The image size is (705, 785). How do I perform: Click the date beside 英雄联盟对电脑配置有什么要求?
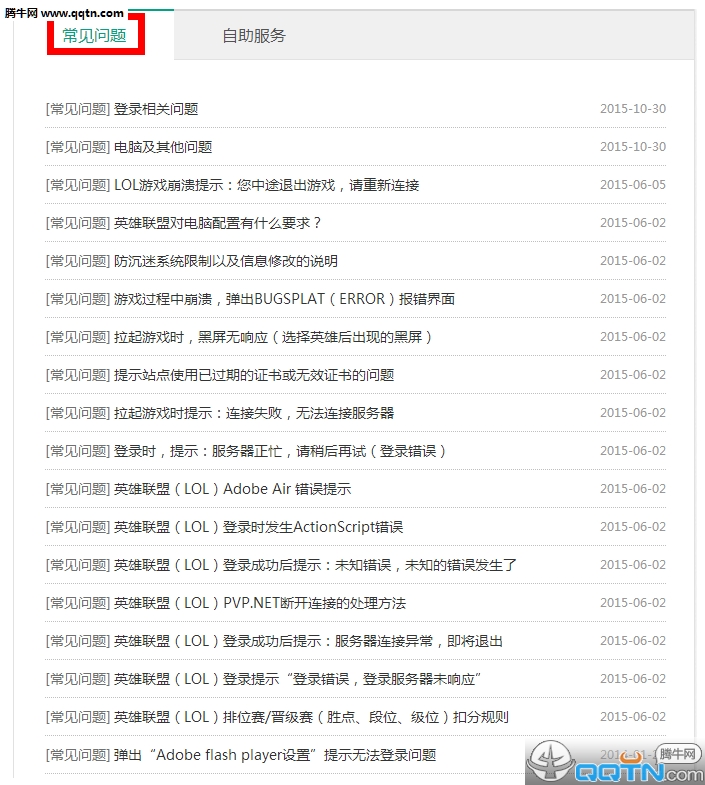click(x=633, y=223)
